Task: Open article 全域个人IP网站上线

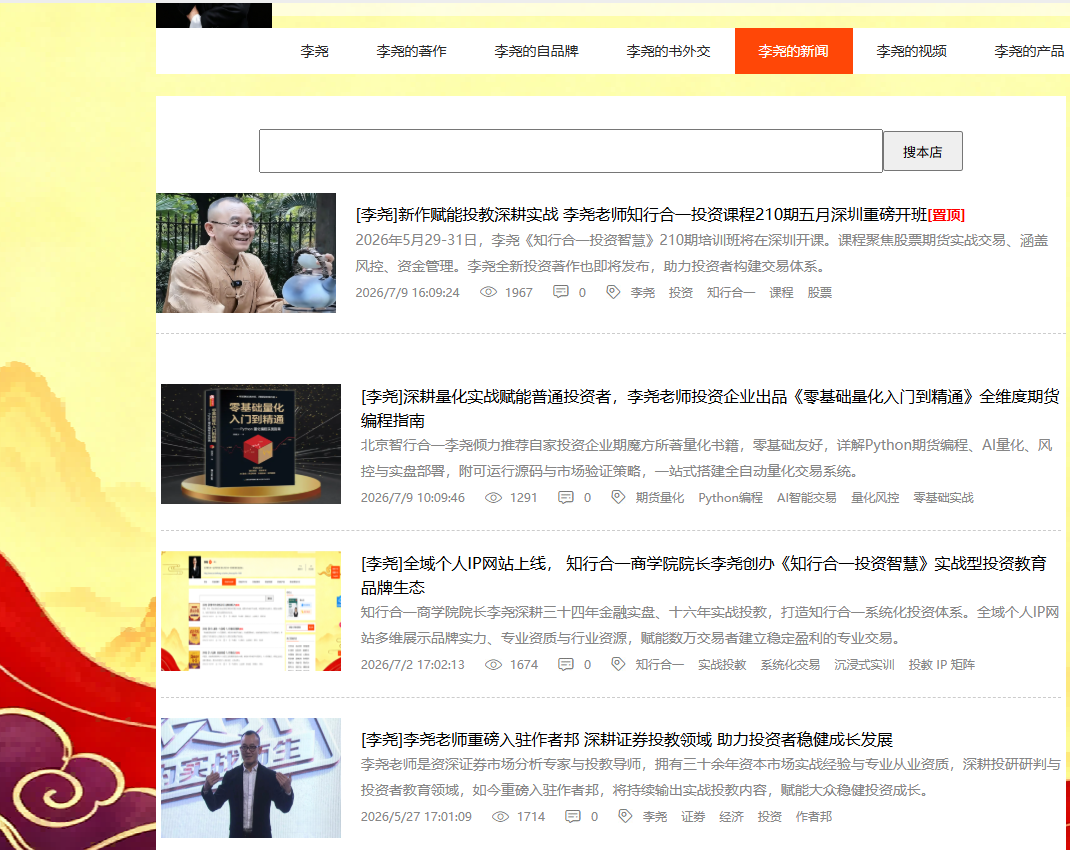Action: 704,576
